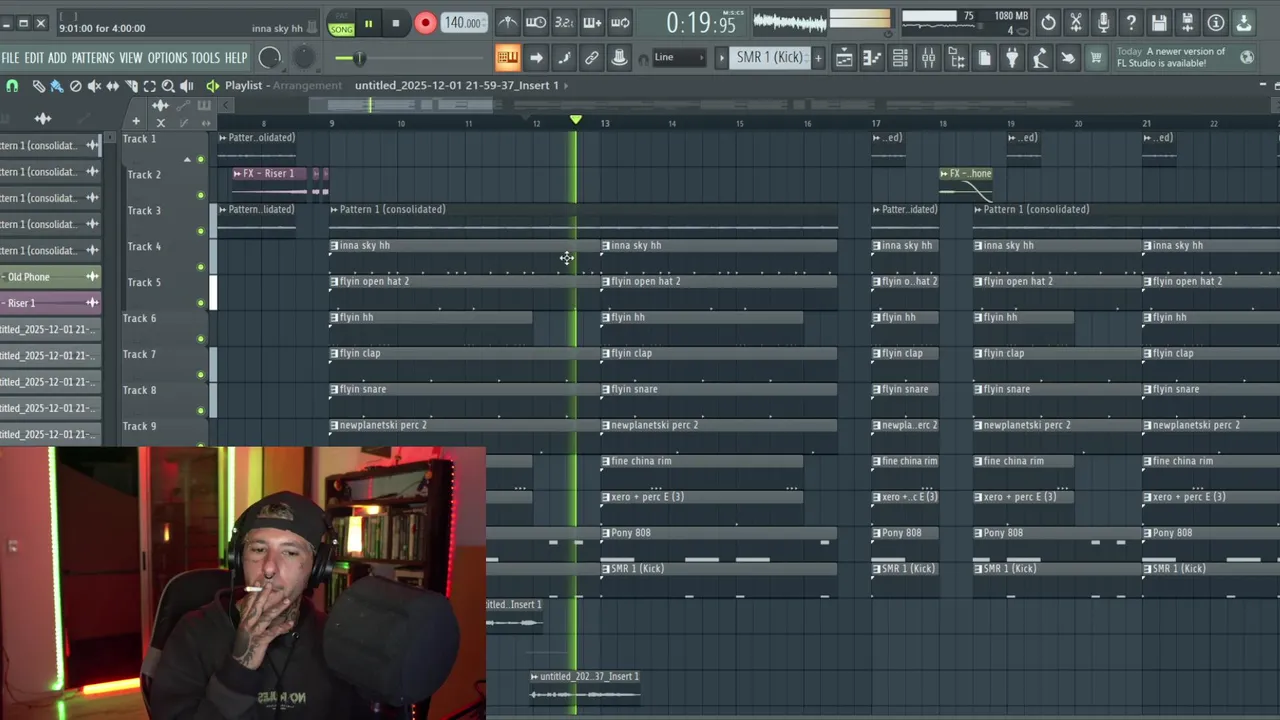The height and width of the screenshot is (720, 1280).
Task: Add new pattern with plus button
Action: 818,58
